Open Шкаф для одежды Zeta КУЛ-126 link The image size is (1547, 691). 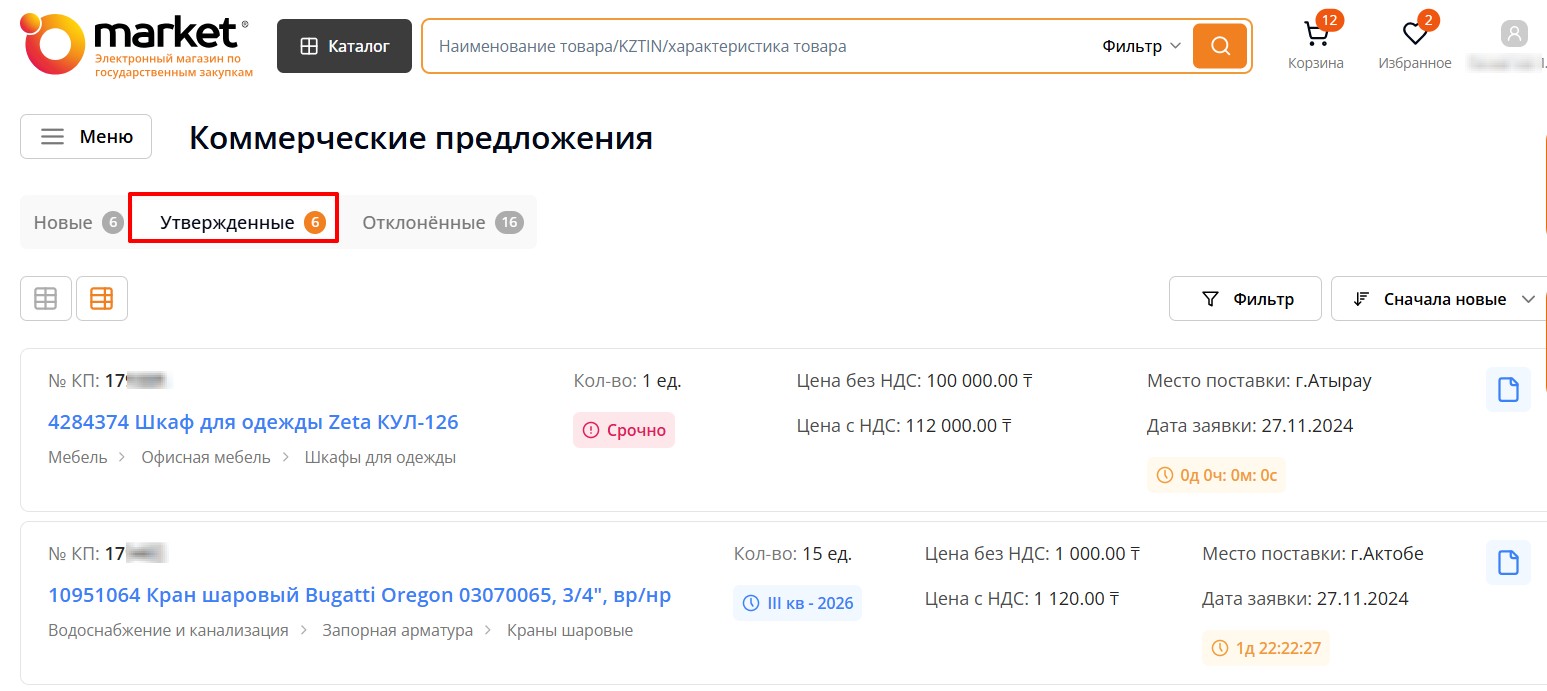click(253, 422)
